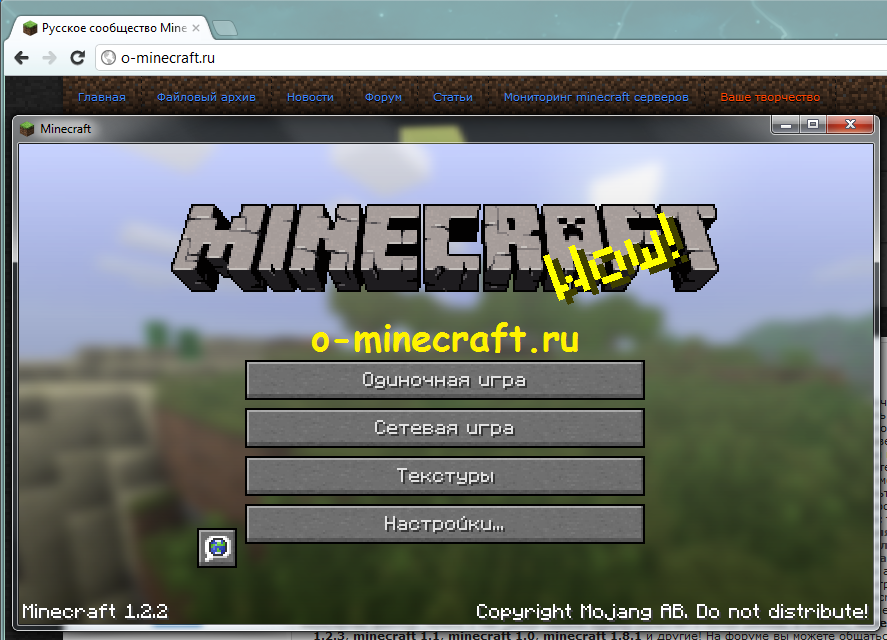Image resolution: width=887 pixels, height=640 pixels.
Task: Open the Файловый архив menu item
Action: tap(206, 96)
